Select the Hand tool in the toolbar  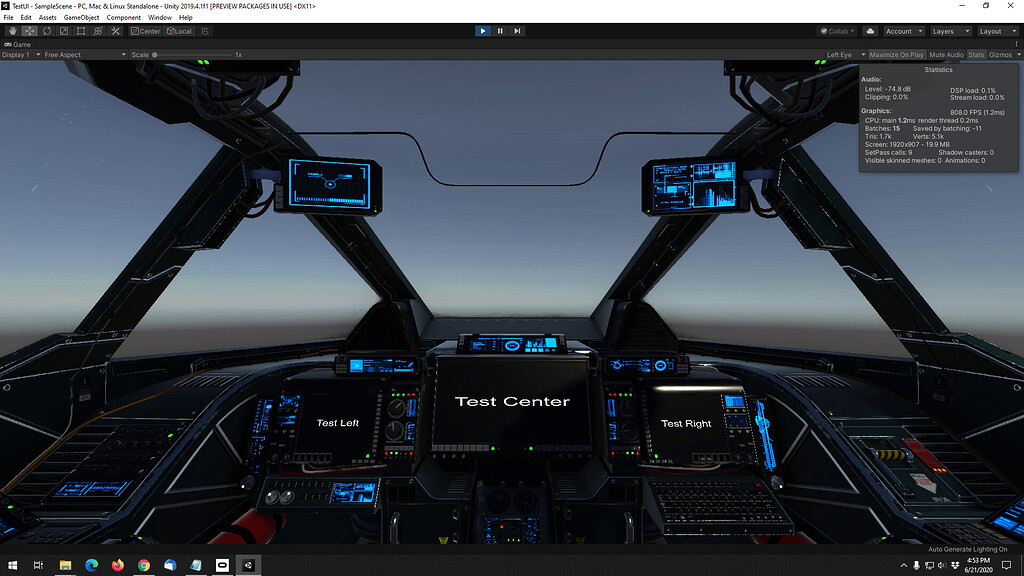[11, 31]
